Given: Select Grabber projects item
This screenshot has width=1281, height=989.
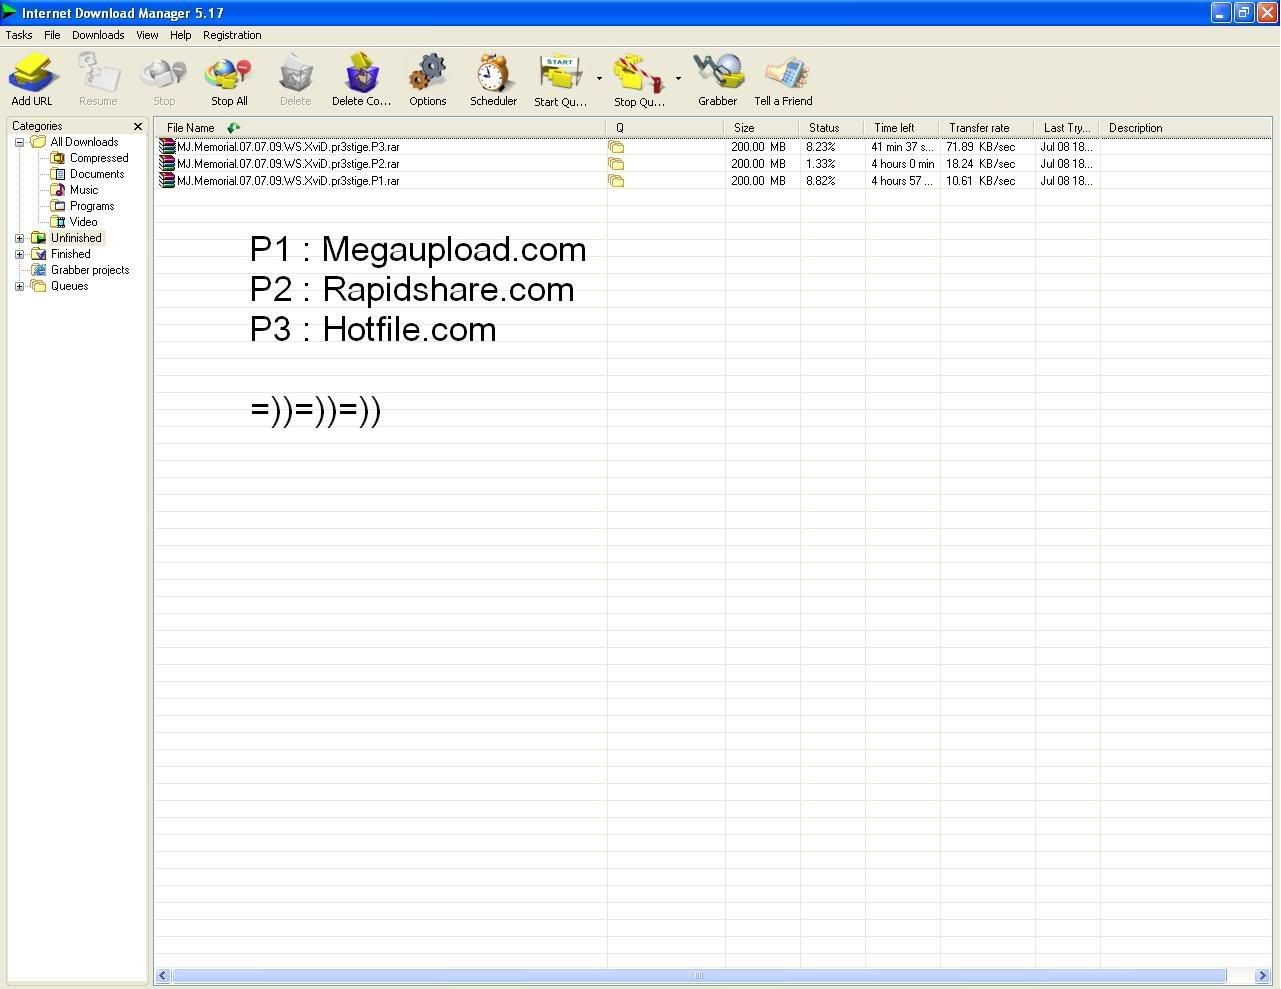Looking at the screenshot, I should click(x=90, y=270).
